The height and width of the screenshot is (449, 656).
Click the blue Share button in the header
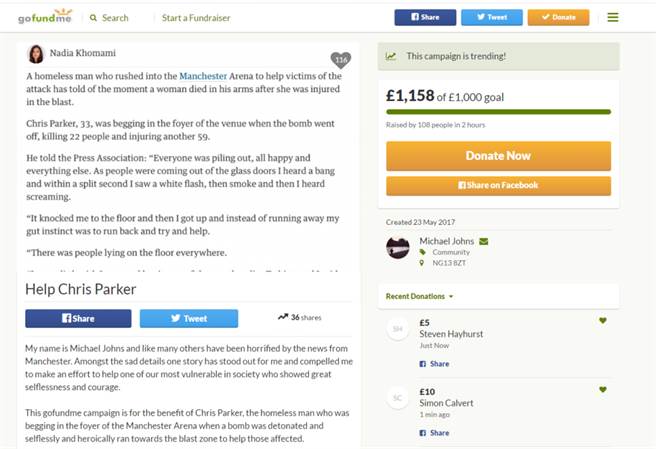(425, 17)
